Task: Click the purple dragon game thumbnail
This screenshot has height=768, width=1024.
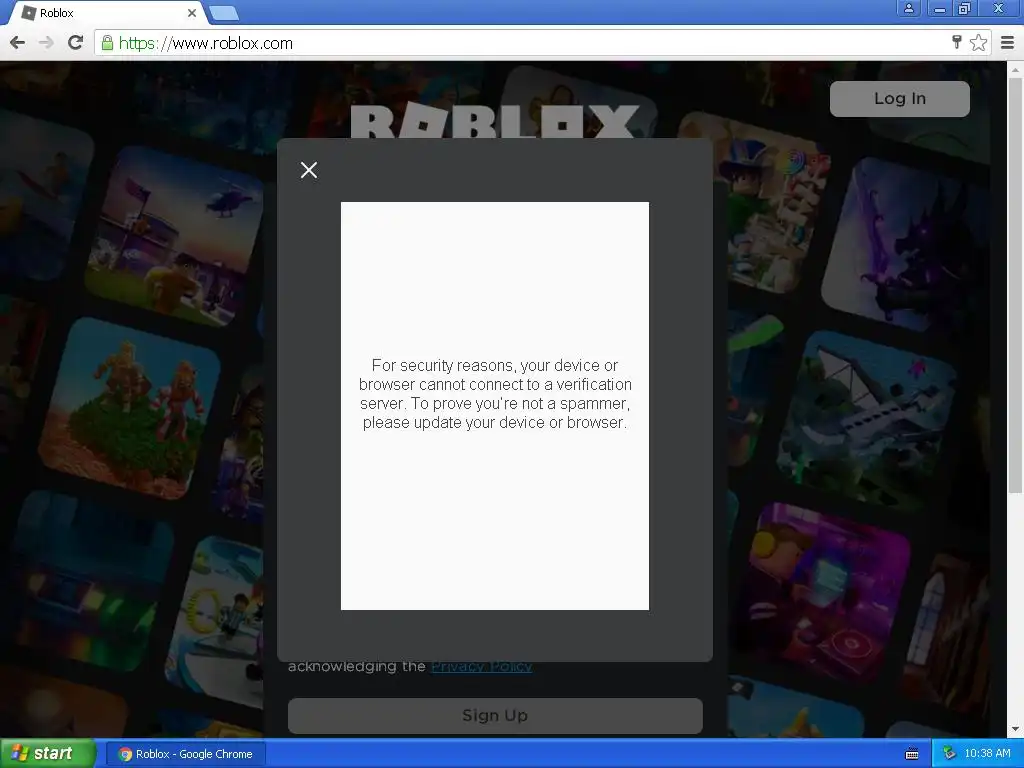Action: (904, 245)
